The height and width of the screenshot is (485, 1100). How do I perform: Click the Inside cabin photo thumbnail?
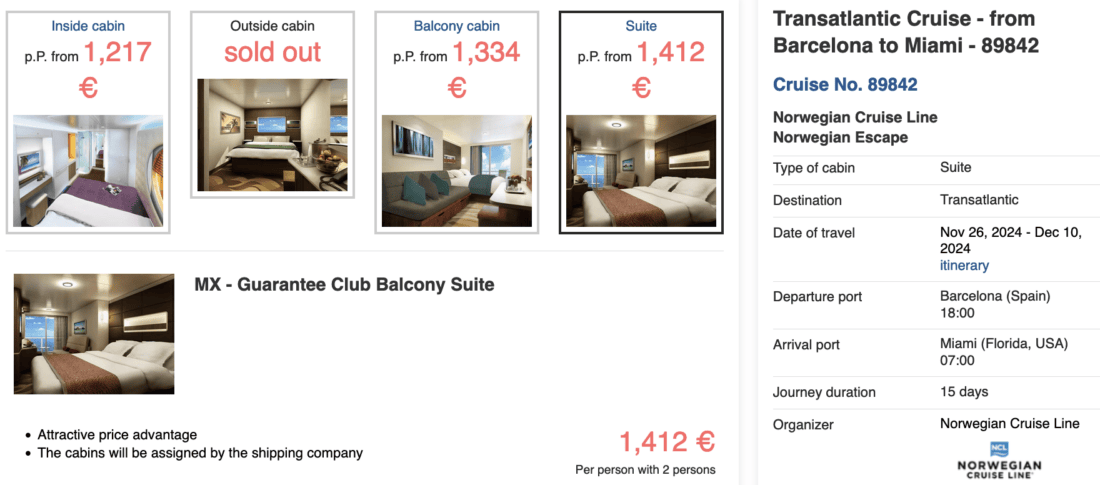(x=88, y=171)
